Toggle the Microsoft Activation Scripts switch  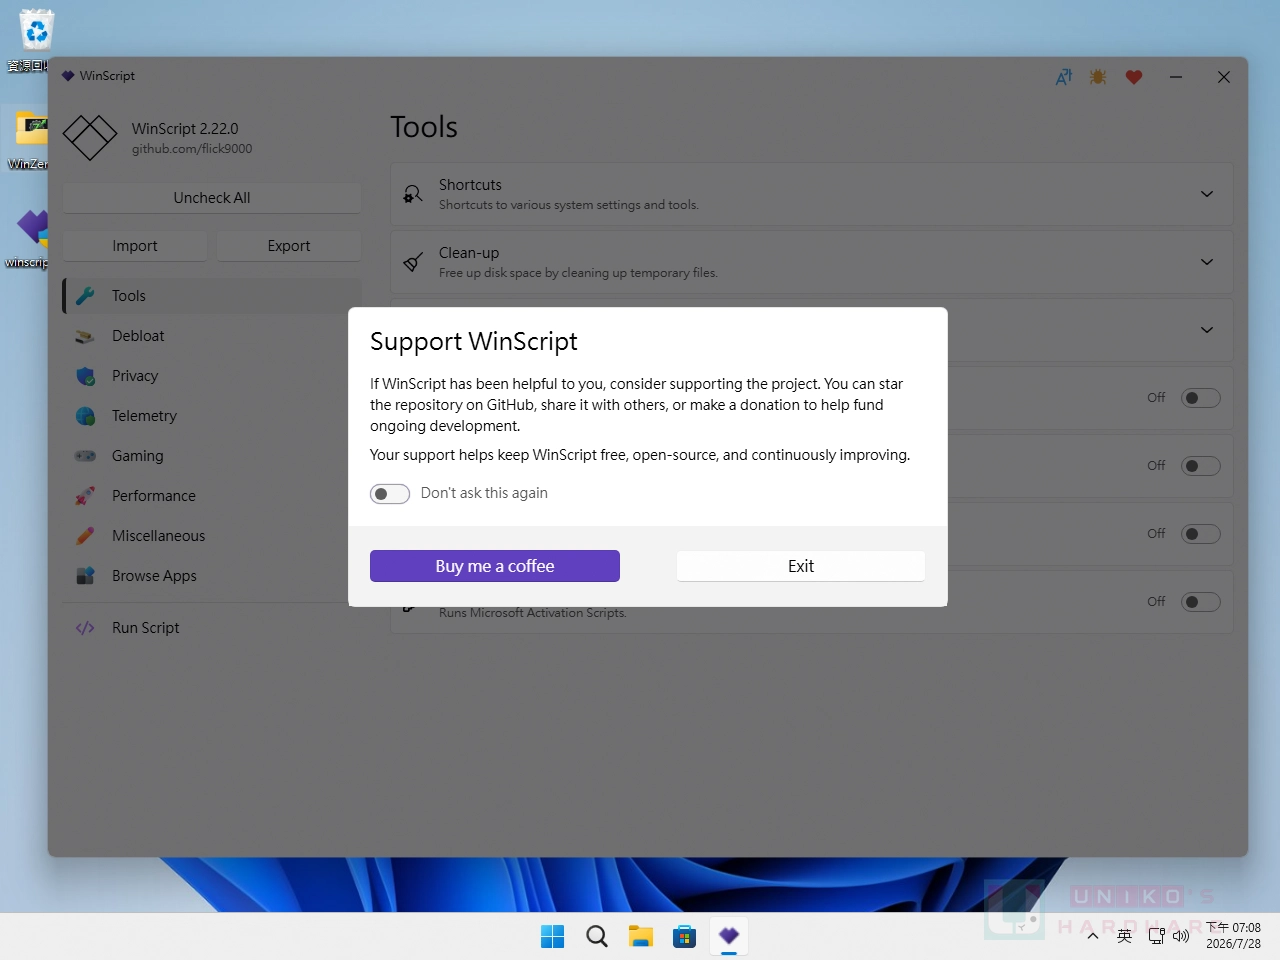(x=1201, y=602)
